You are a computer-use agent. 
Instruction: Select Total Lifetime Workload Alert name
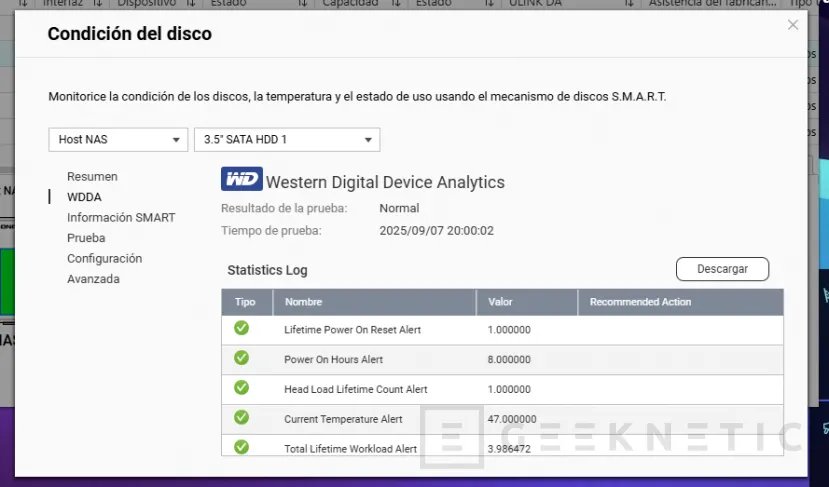(351, 448)
